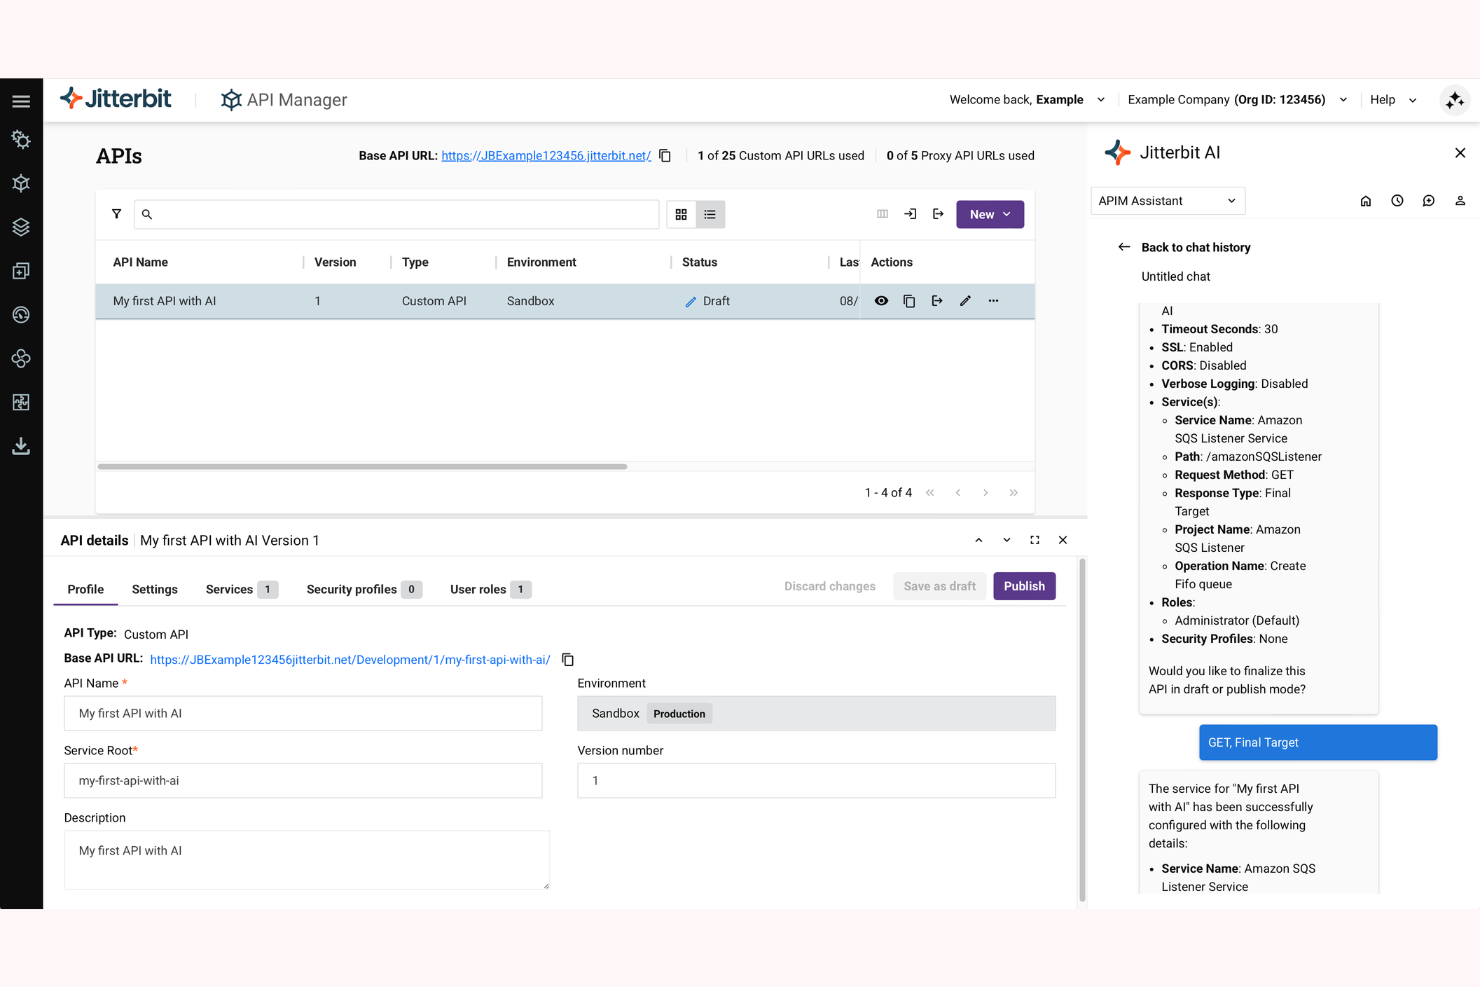Click Discard changes
Screen dimensions: 1480x987
click(830, 586)
